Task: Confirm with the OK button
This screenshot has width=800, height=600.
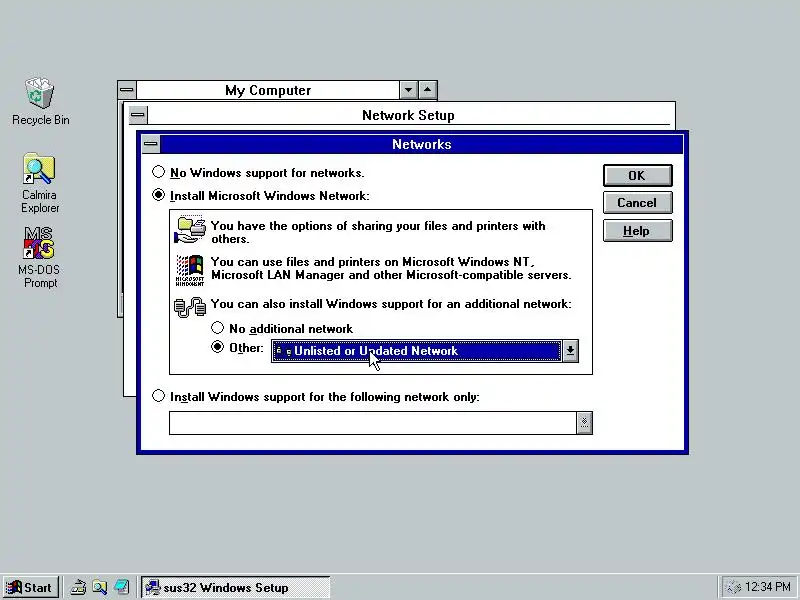Action: click(x=637, y=176)
